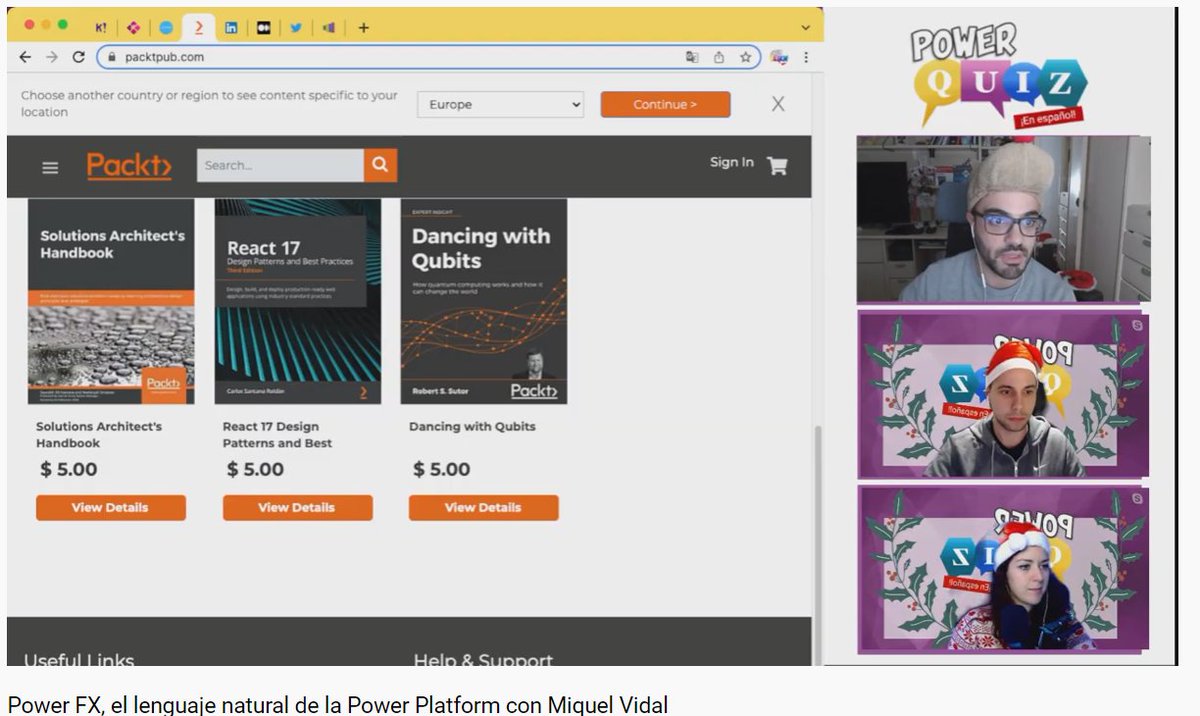Screen dimensions: 1200x716
Task: Open Dancing with Qubits book cover
Action: (x=484, y=301)
